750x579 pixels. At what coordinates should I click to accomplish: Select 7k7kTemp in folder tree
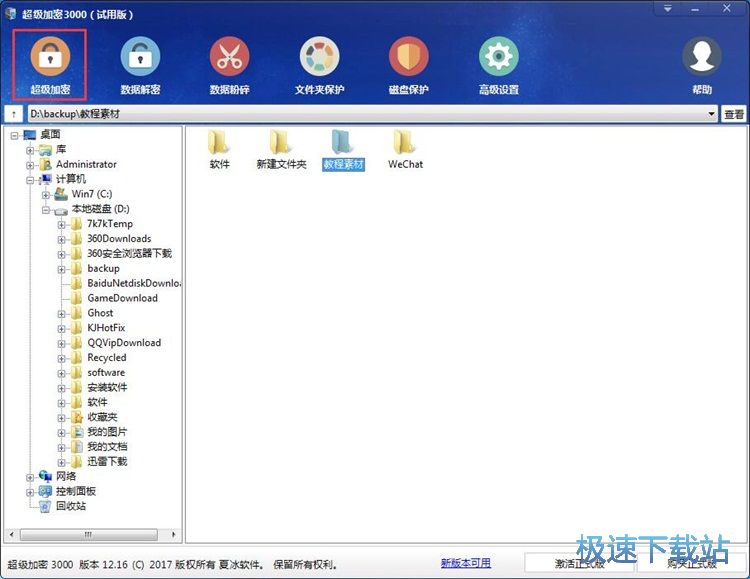point(110,223)
